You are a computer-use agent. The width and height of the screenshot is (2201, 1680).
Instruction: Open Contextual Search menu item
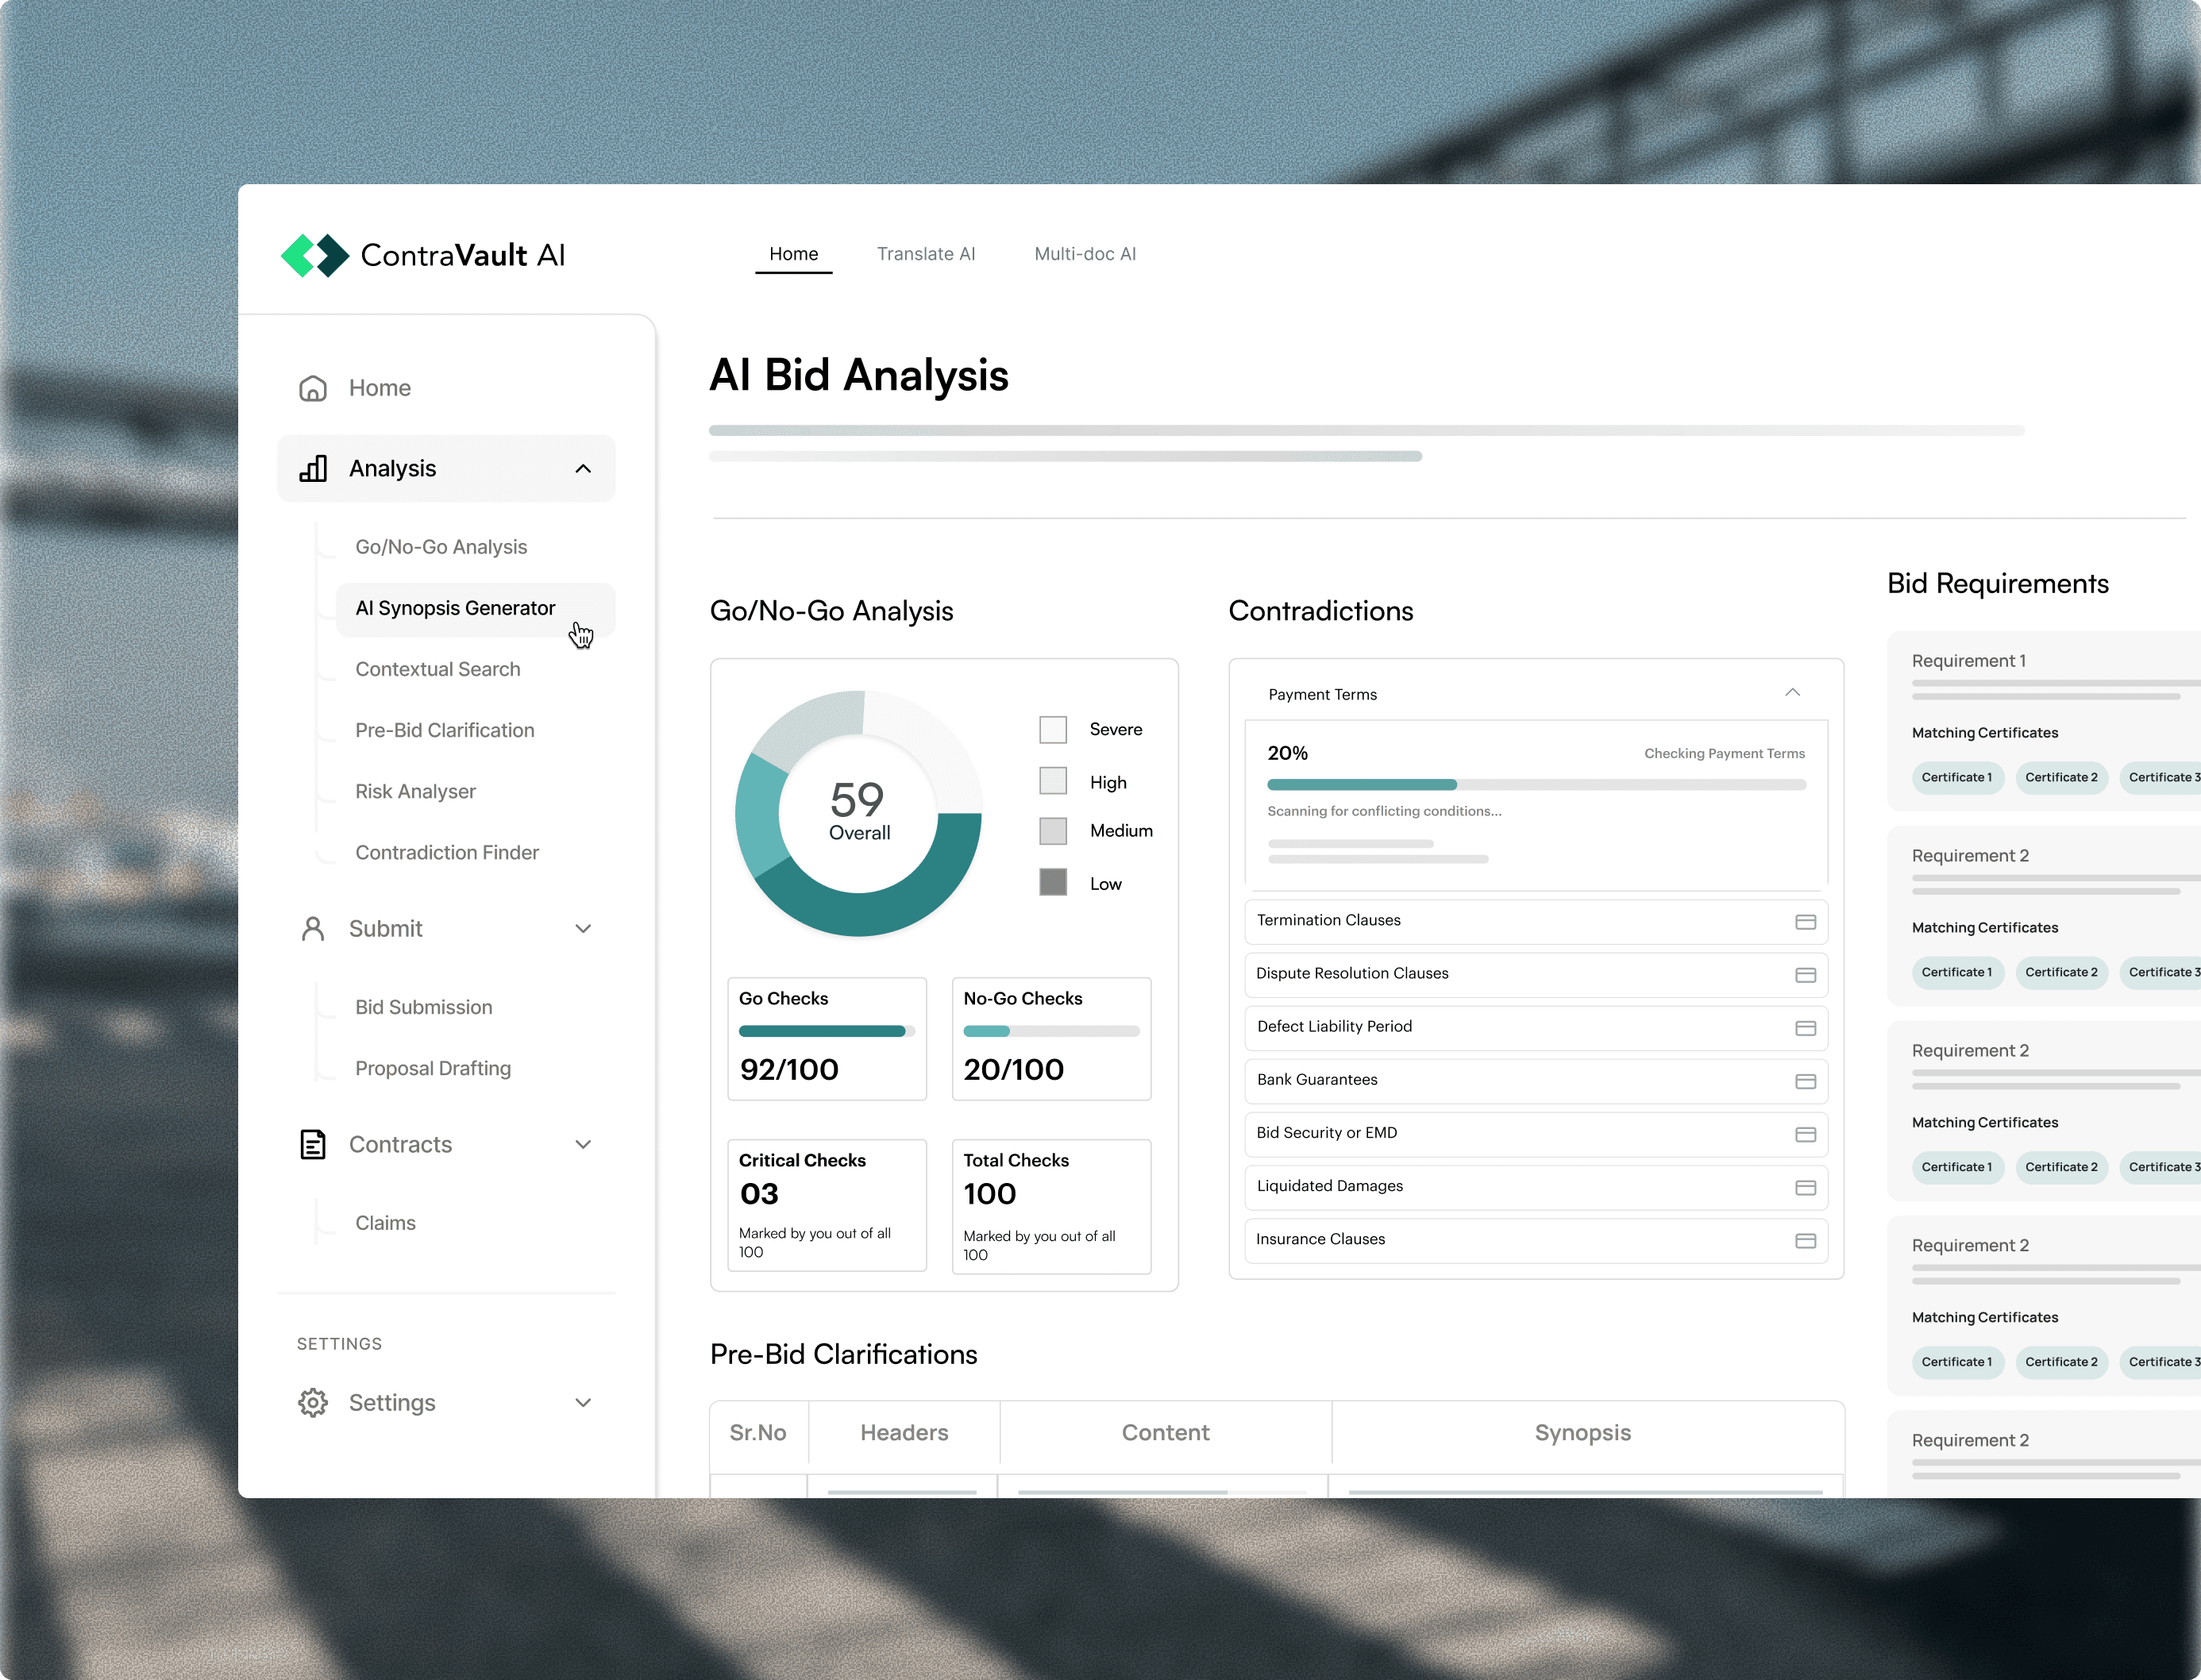pyautogui.click(x=438, y=669)
